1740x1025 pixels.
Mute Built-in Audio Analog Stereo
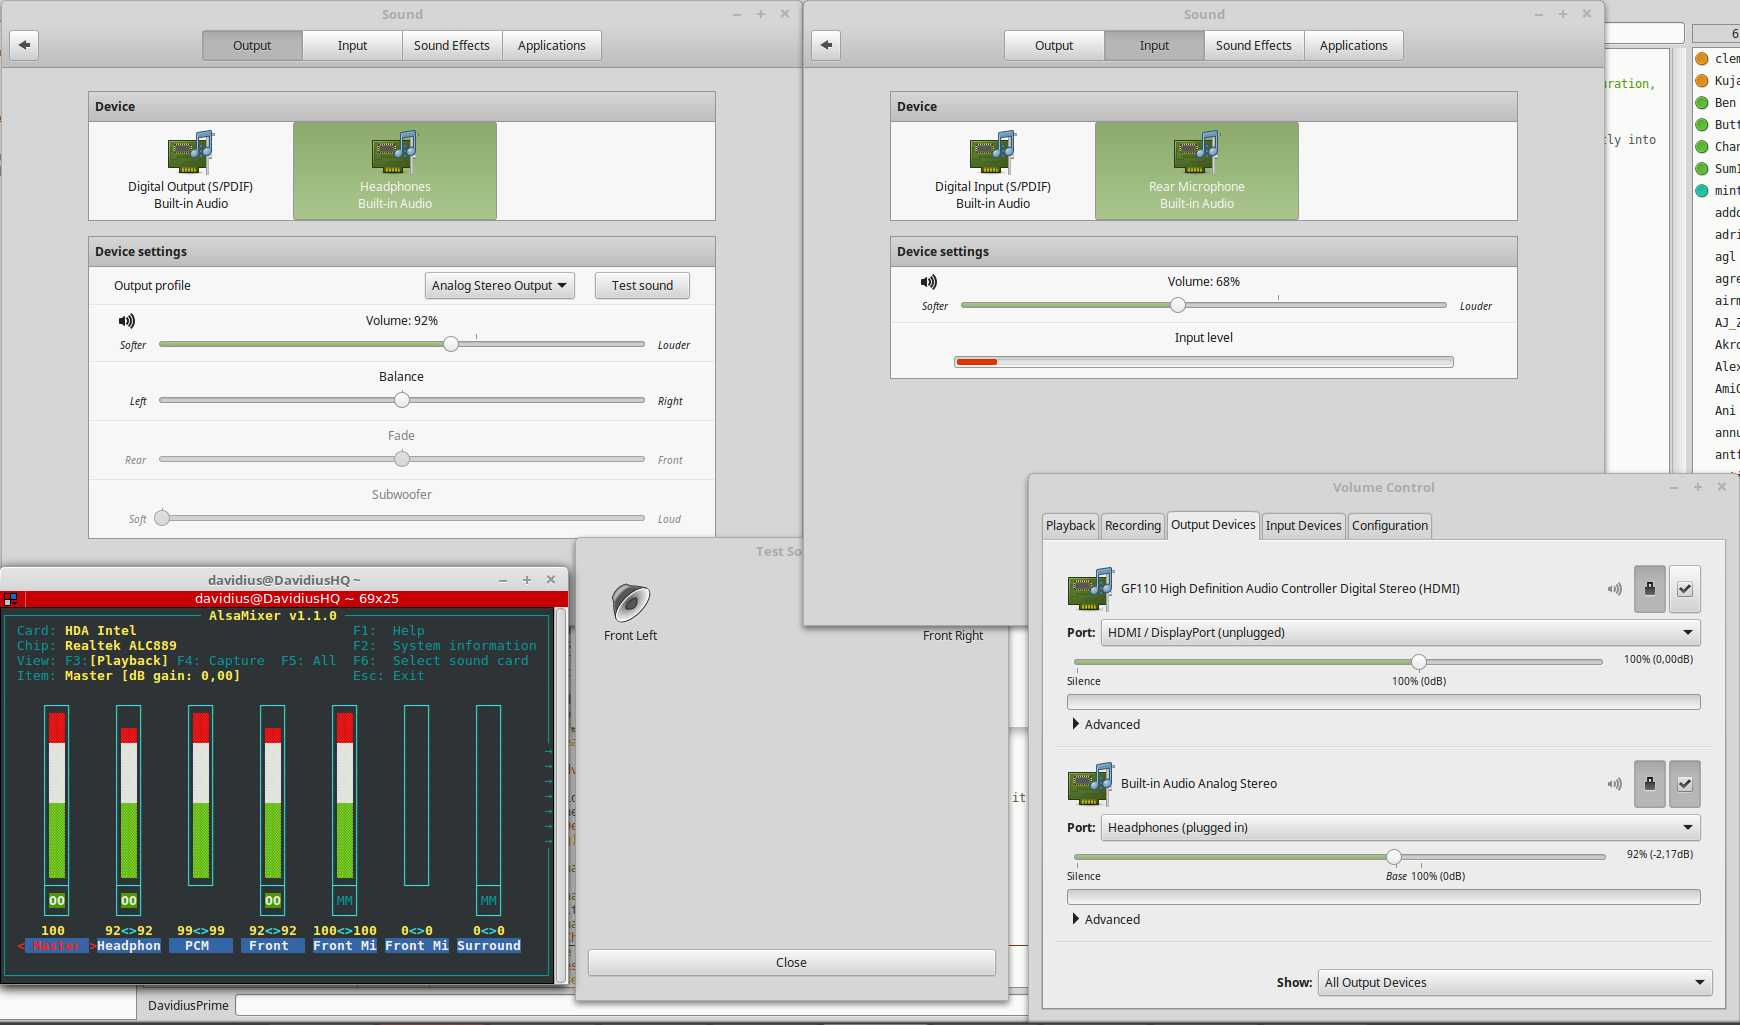click(1614, 784)
